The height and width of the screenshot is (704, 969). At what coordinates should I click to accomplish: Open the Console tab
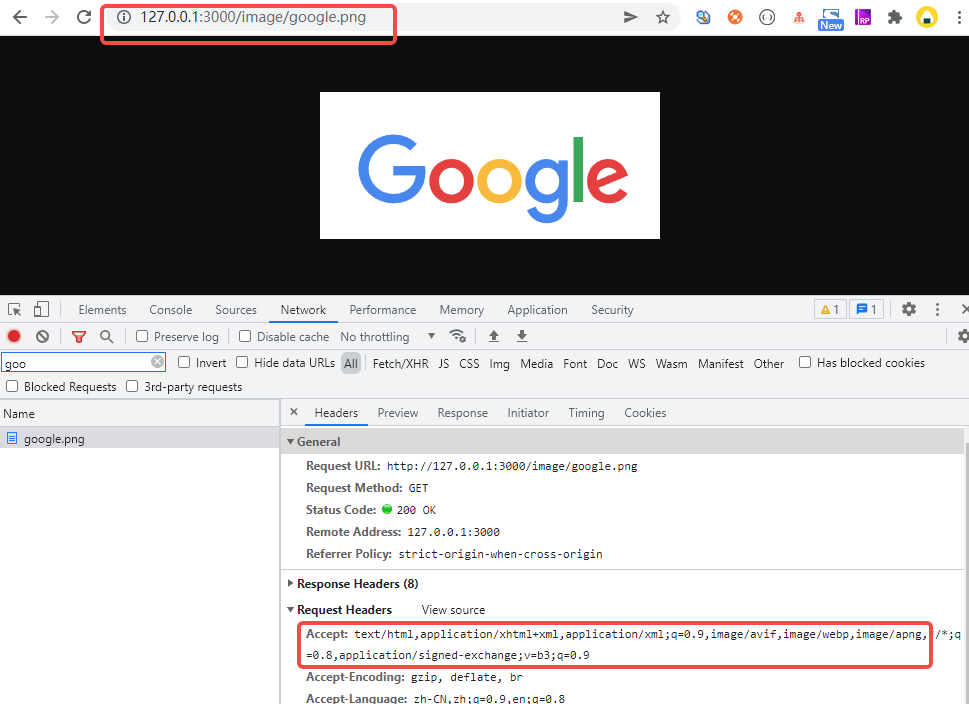pyautogui.click(x=171, y=310)
